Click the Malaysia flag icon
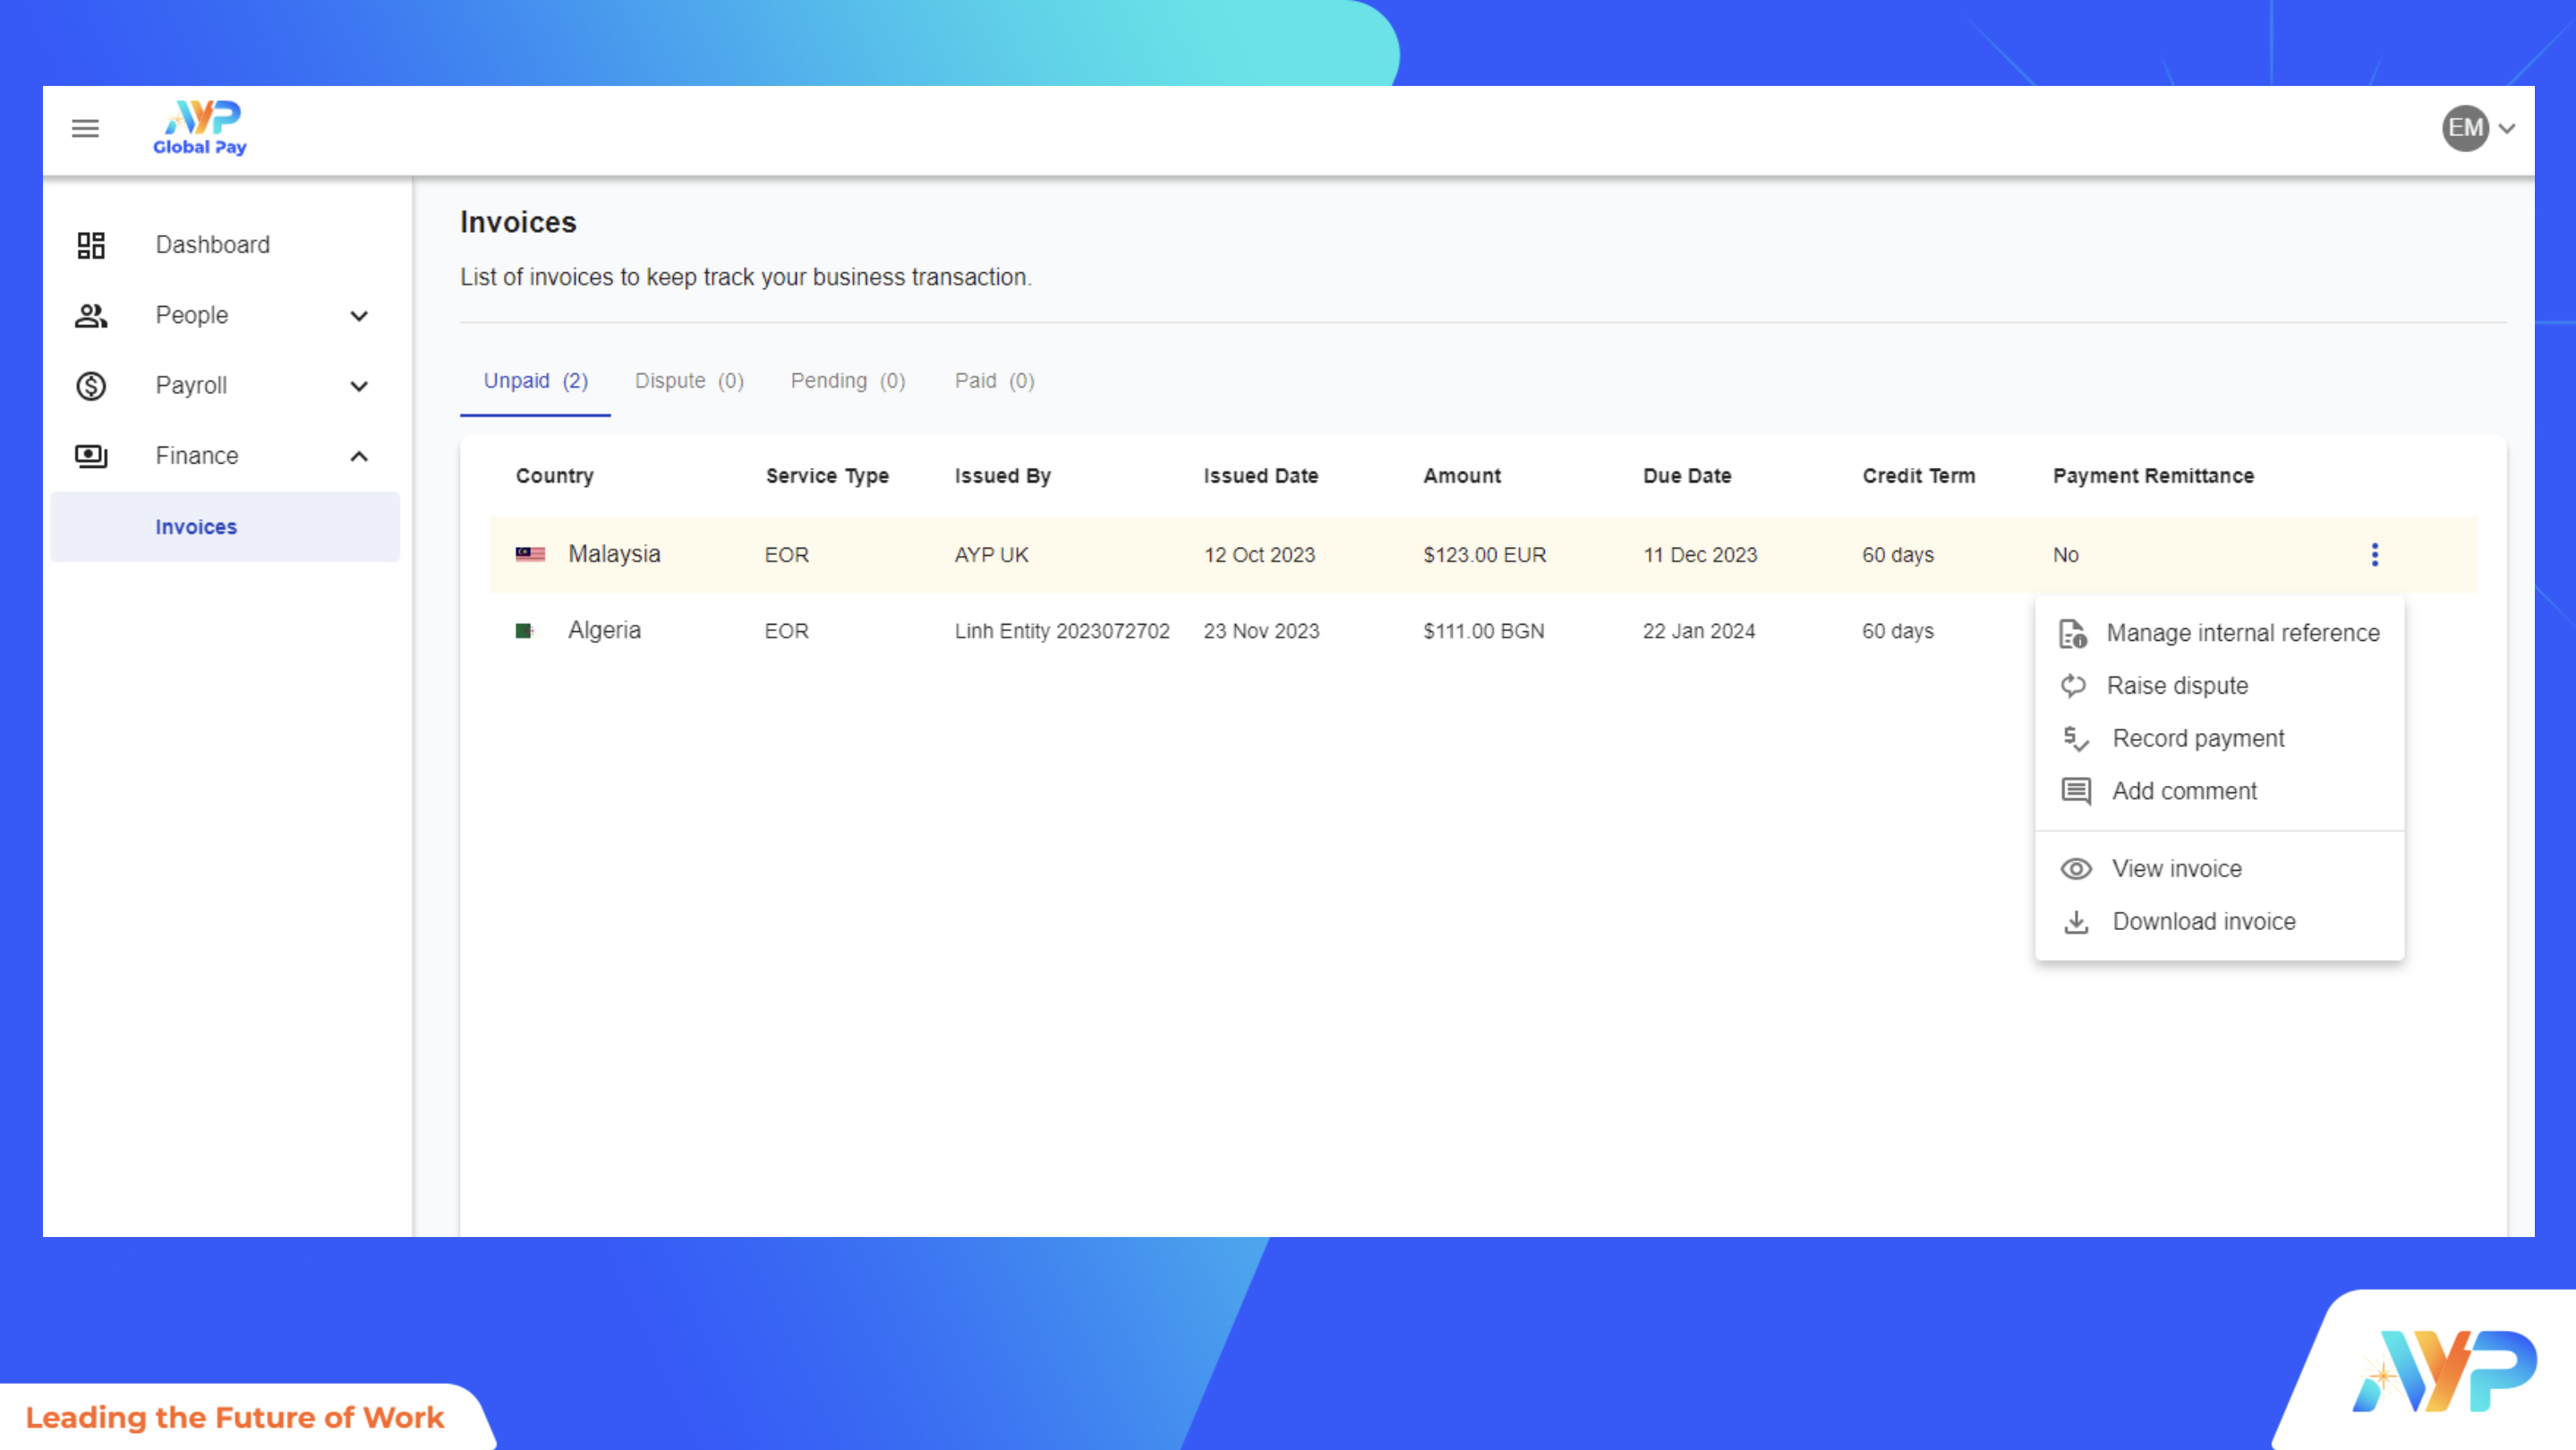2576x1450 pixels. point(530,555)
